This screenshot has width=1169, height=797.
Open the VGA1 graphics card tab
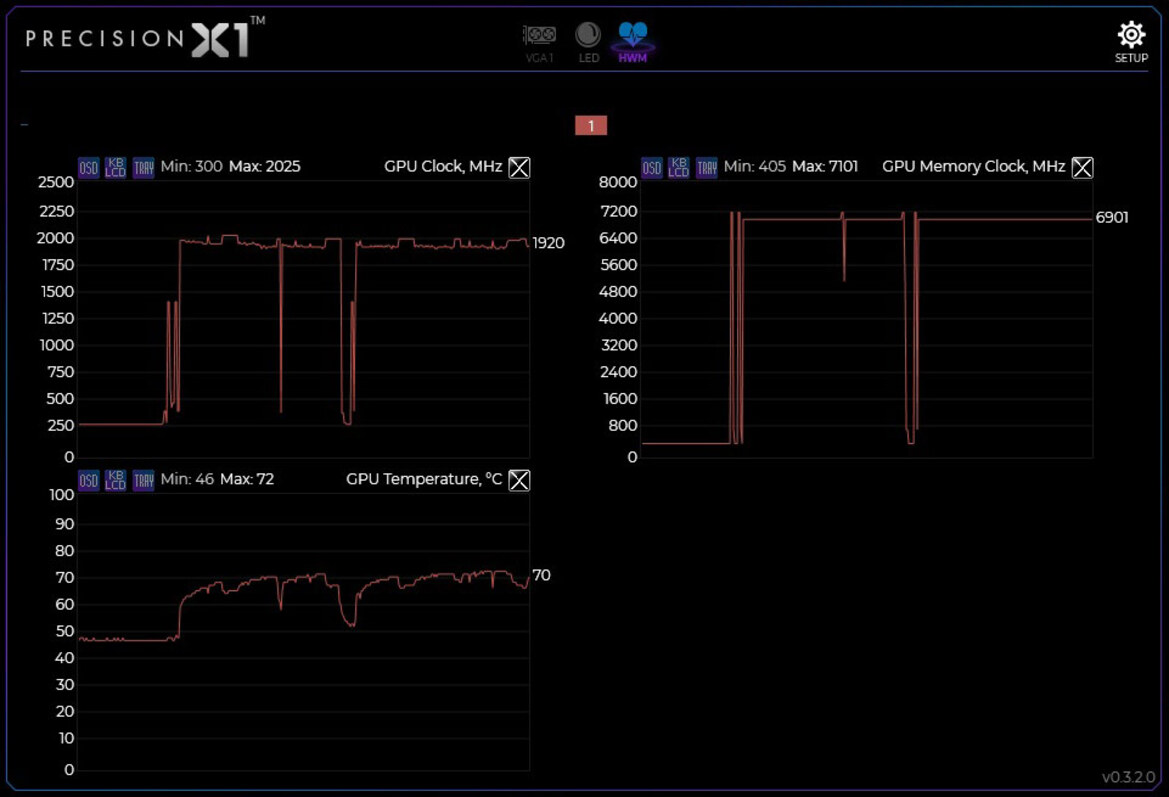tap(539, 42)
